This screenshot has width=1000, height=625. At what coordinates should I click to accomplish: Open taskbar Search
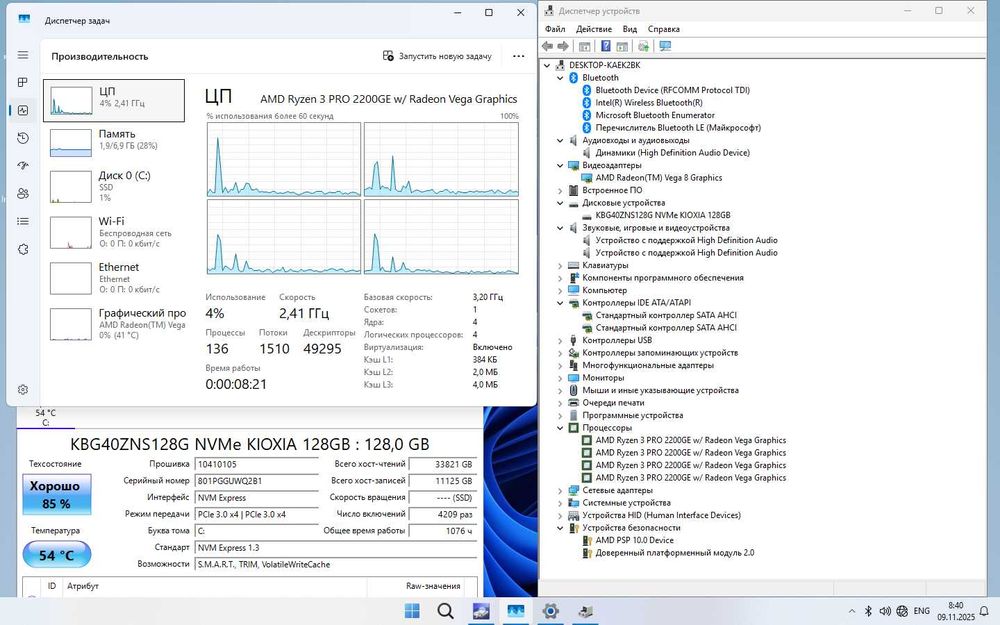(446, 611)
